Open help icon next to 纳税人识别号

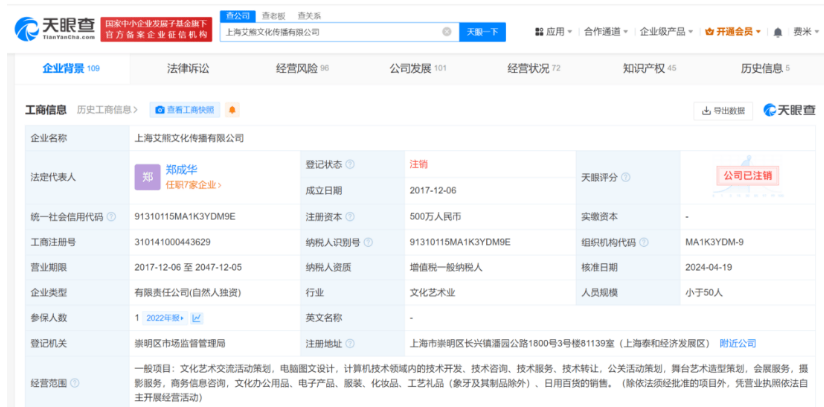(x=368, y=242)
